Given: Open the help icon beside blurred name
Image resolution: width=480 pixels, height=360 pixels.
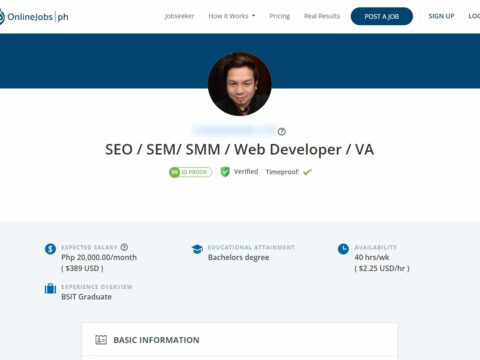Looking at the screenshot, I should 282,132.
